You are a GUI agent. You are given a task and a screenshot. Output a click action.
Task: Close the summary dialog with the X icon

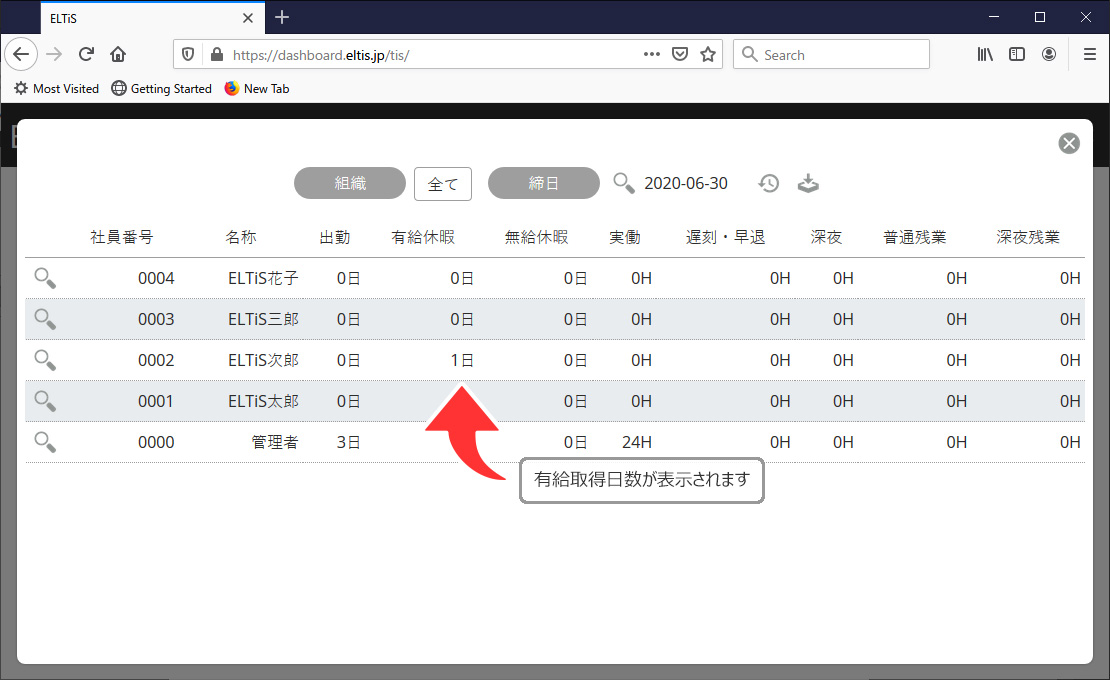pyautogui.click(x=1069, y=144)
